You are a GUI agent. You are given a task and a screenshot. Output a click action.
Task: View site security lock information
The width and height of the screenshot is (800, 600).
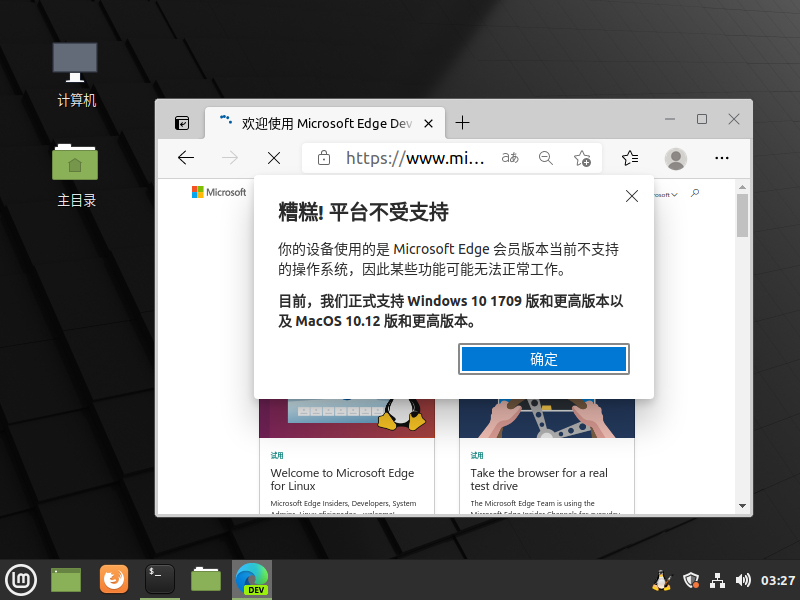[323, 158]
